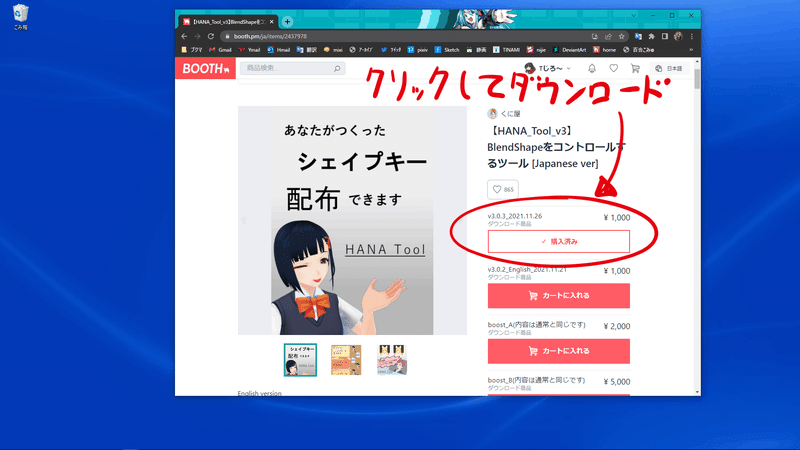Screen dimensions: 800x450
Task: Click the search magnifier icon on BOOTH
Action: click(x=337, y=68)
